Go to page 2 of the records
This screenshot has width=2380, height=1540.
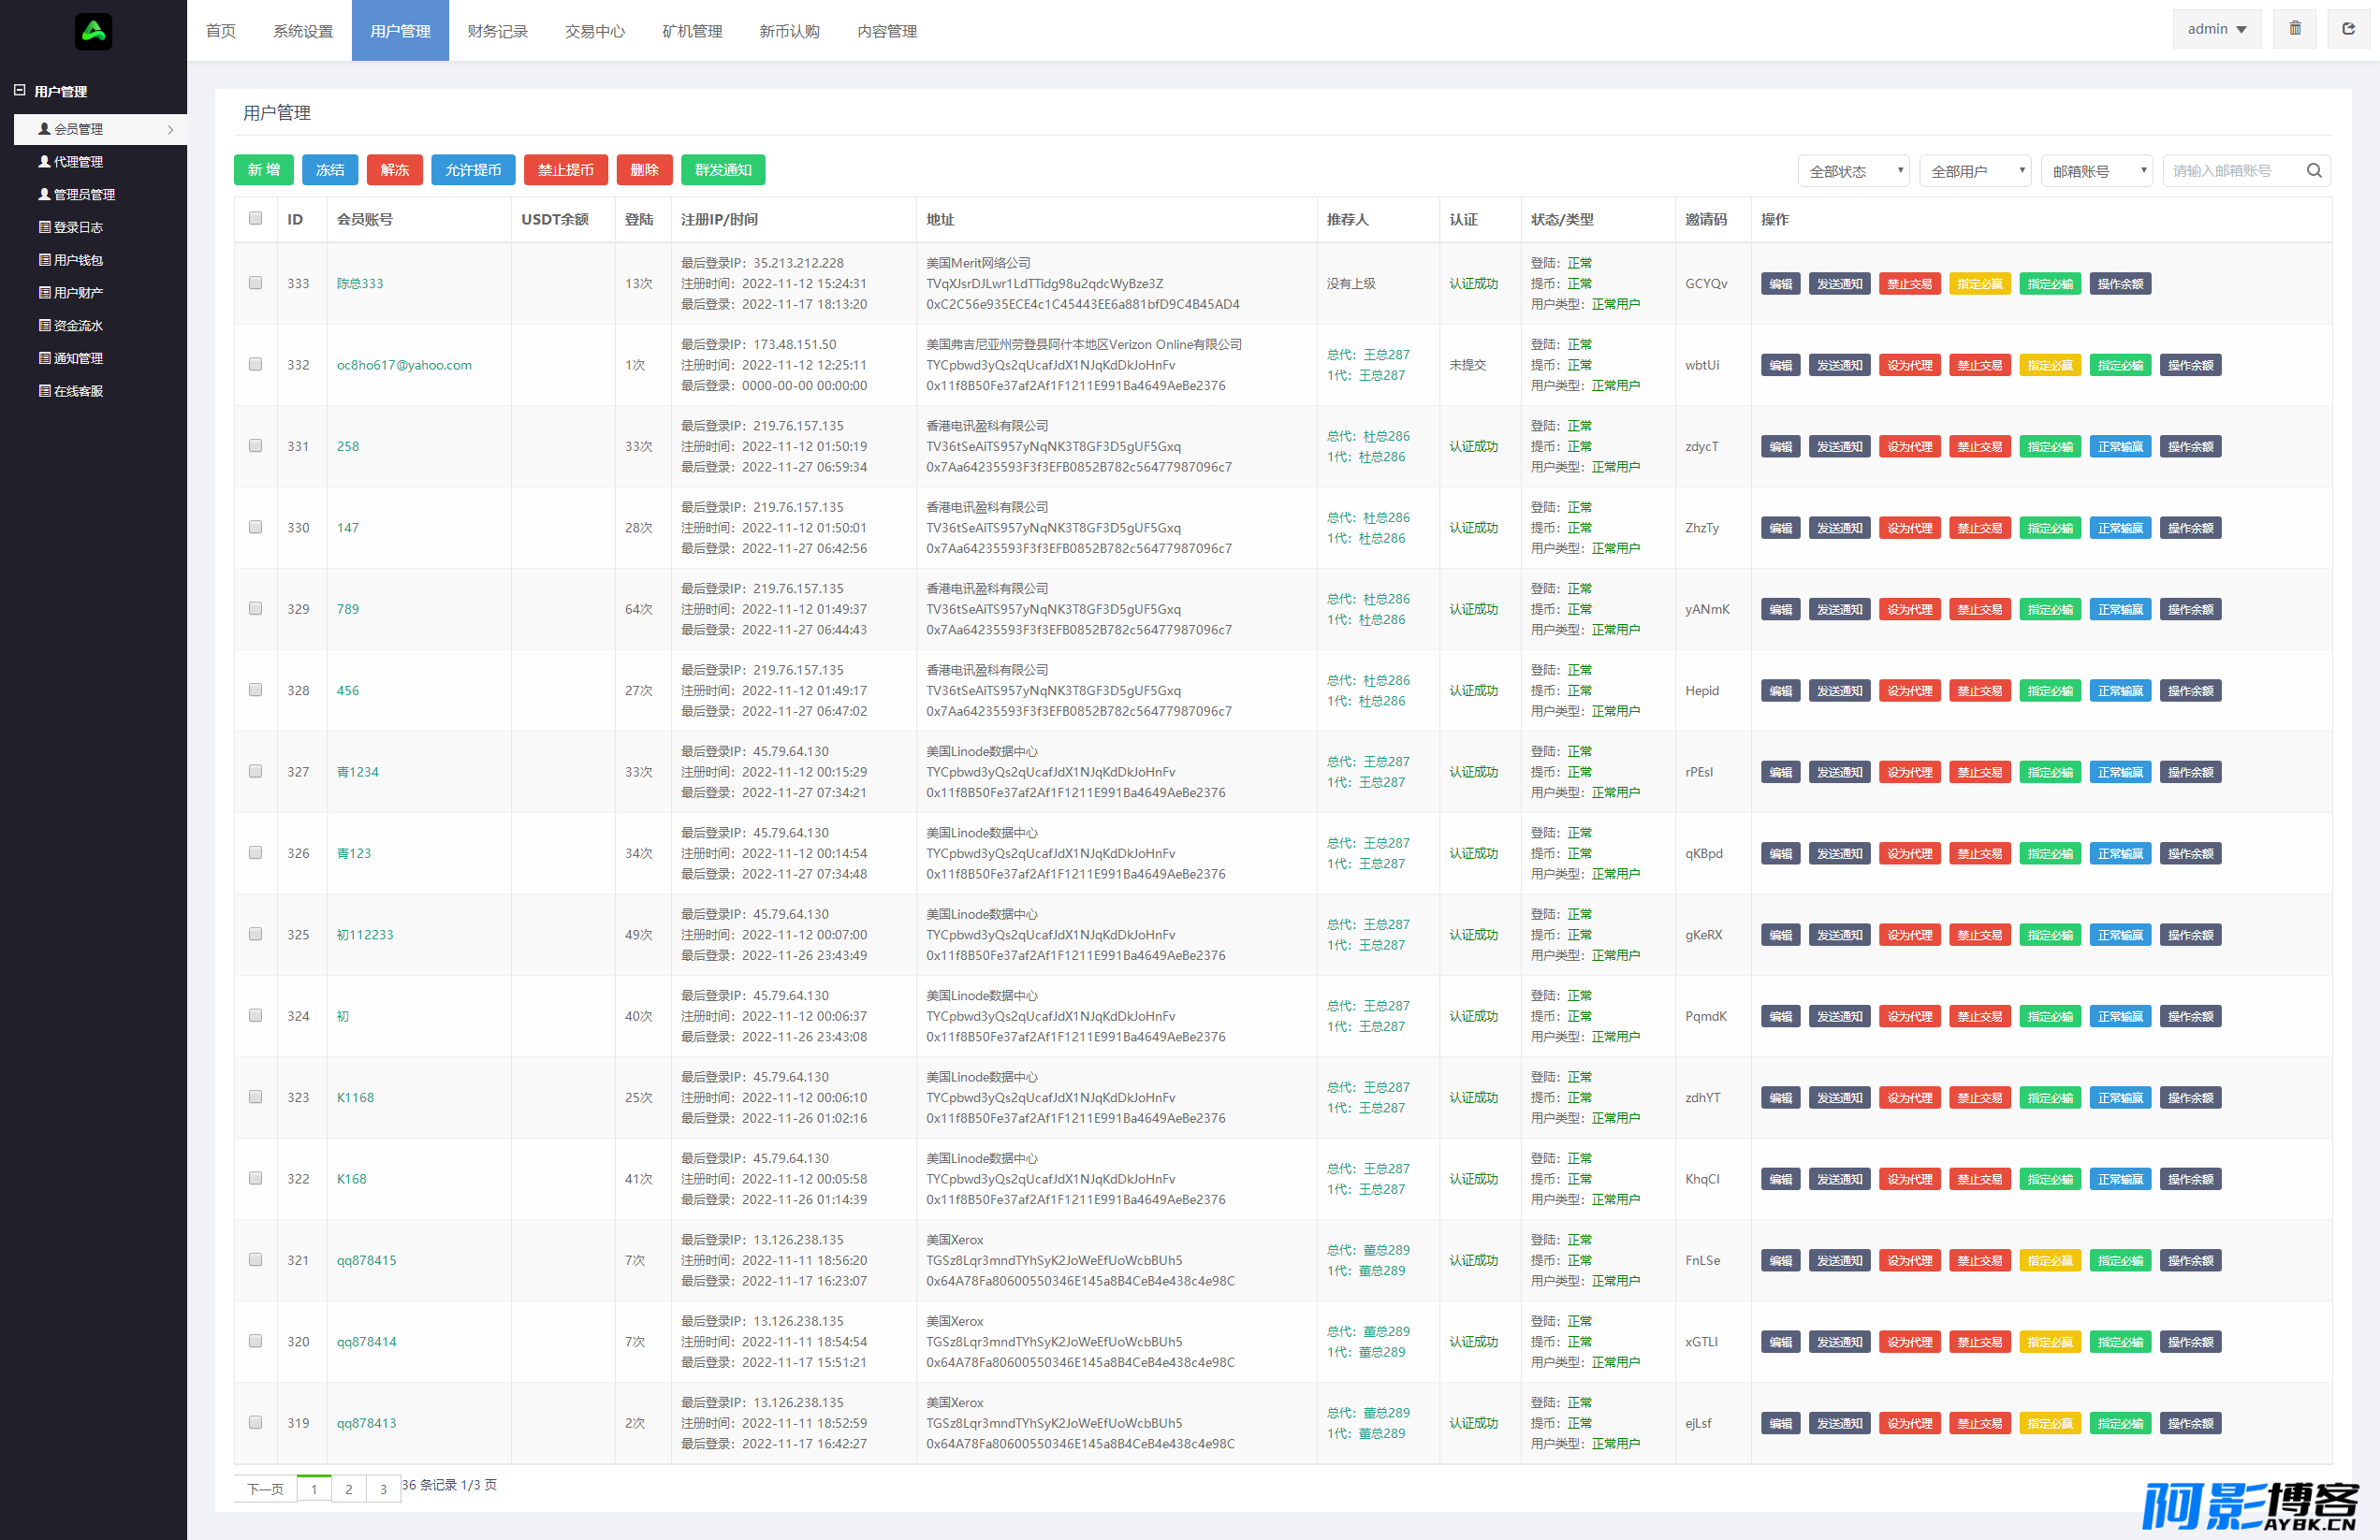coord(348,1489)
